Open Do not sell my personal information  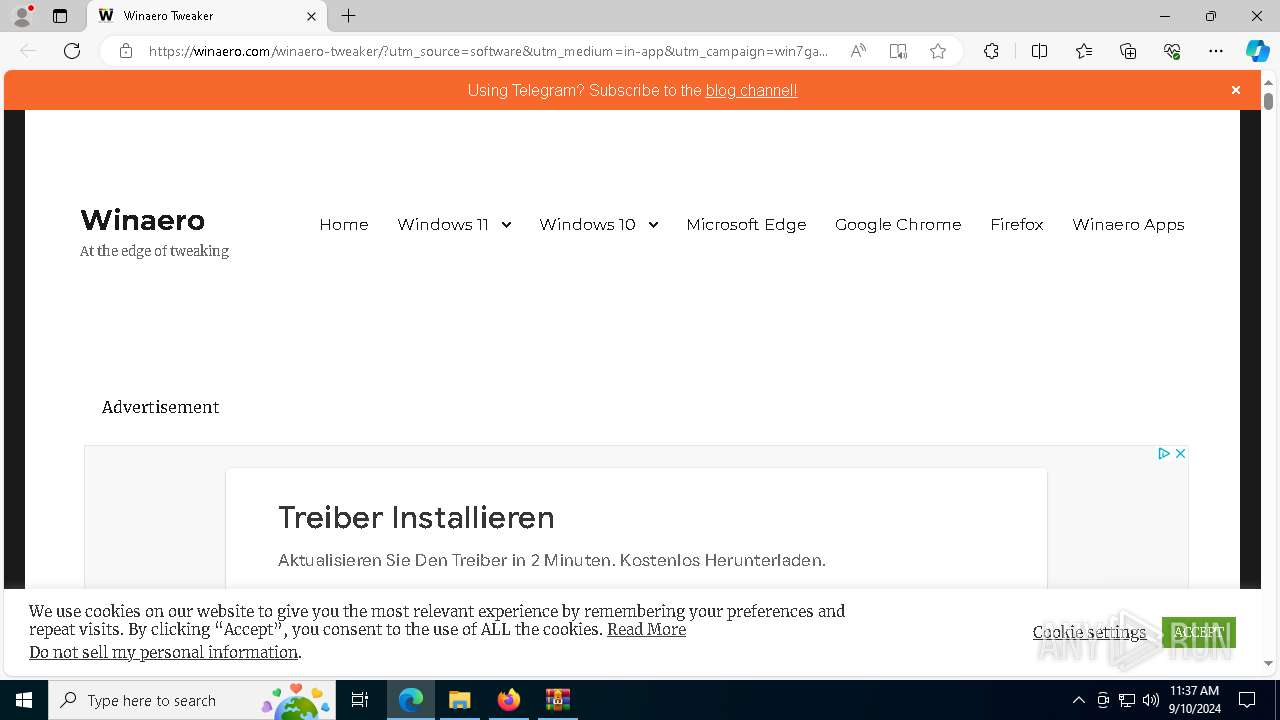click(x=163, y=652)
